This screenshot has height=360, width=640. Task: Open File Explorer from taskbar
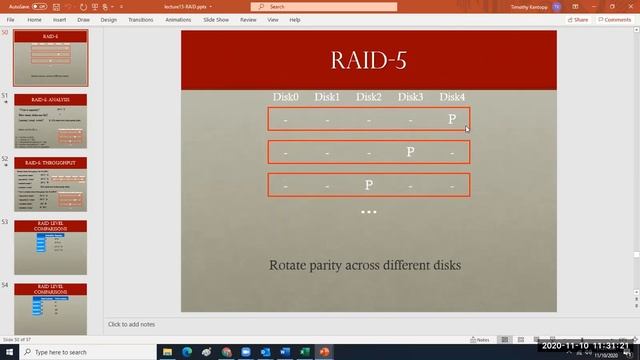pos(167,352)
